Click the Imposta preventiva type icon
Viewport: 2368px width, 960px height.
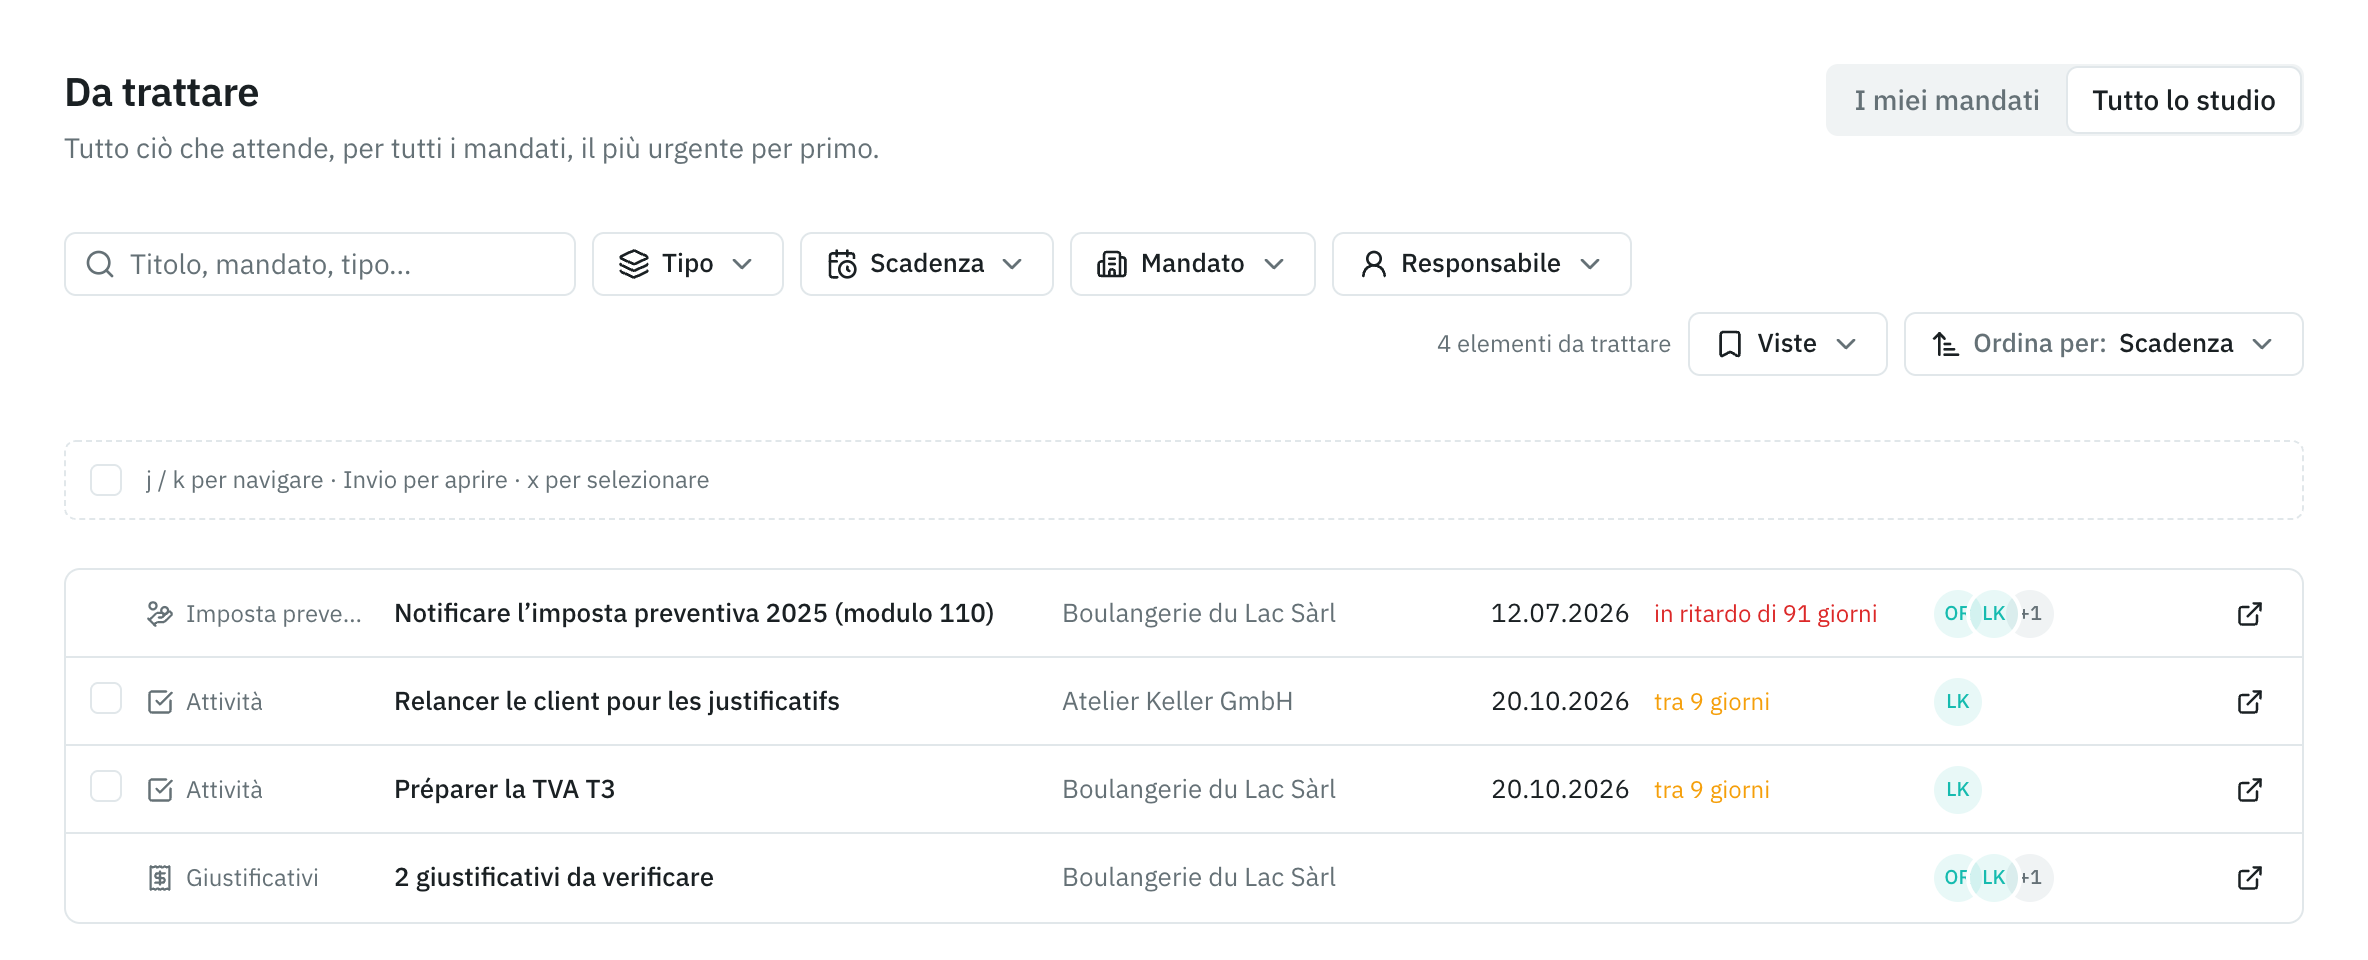[160, 614]
